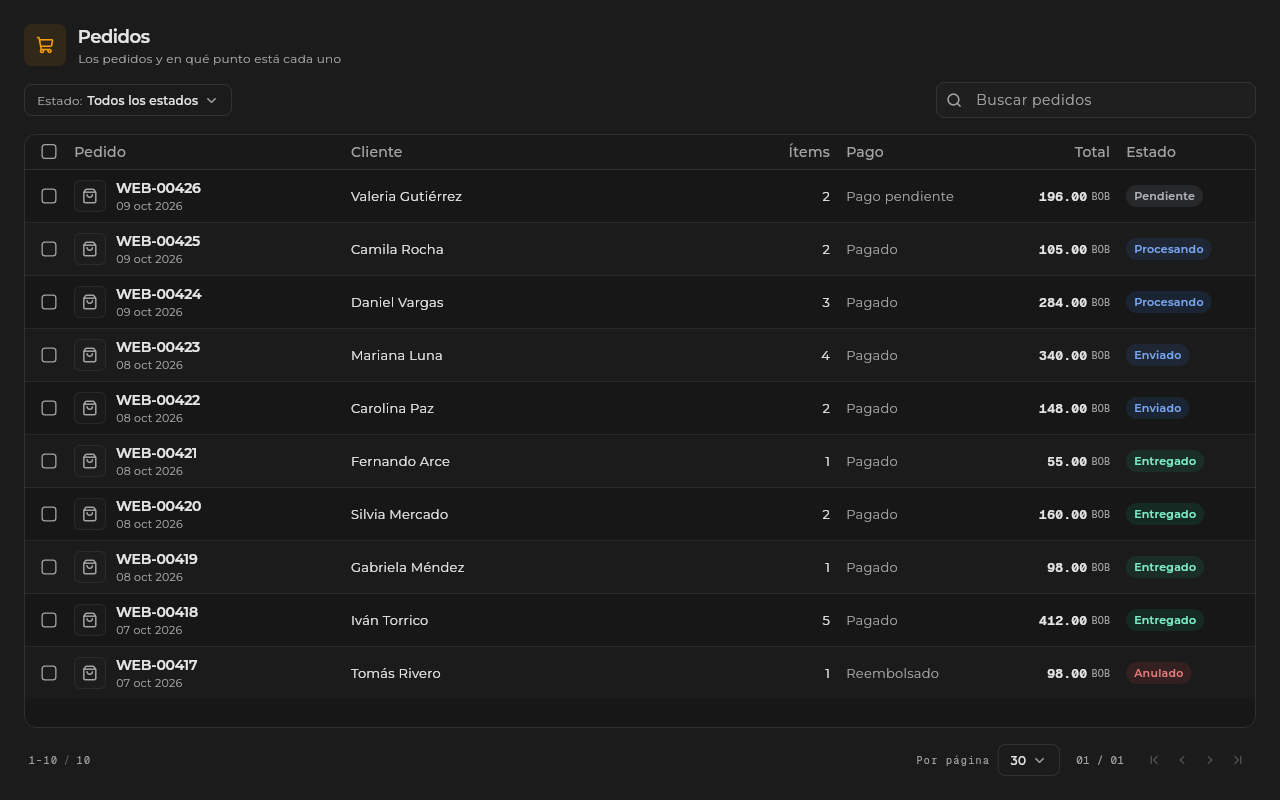The width and height of the screenshot is (1280, 800).
Task: Click the magnifier icon in search field
Action: [954, 100]
